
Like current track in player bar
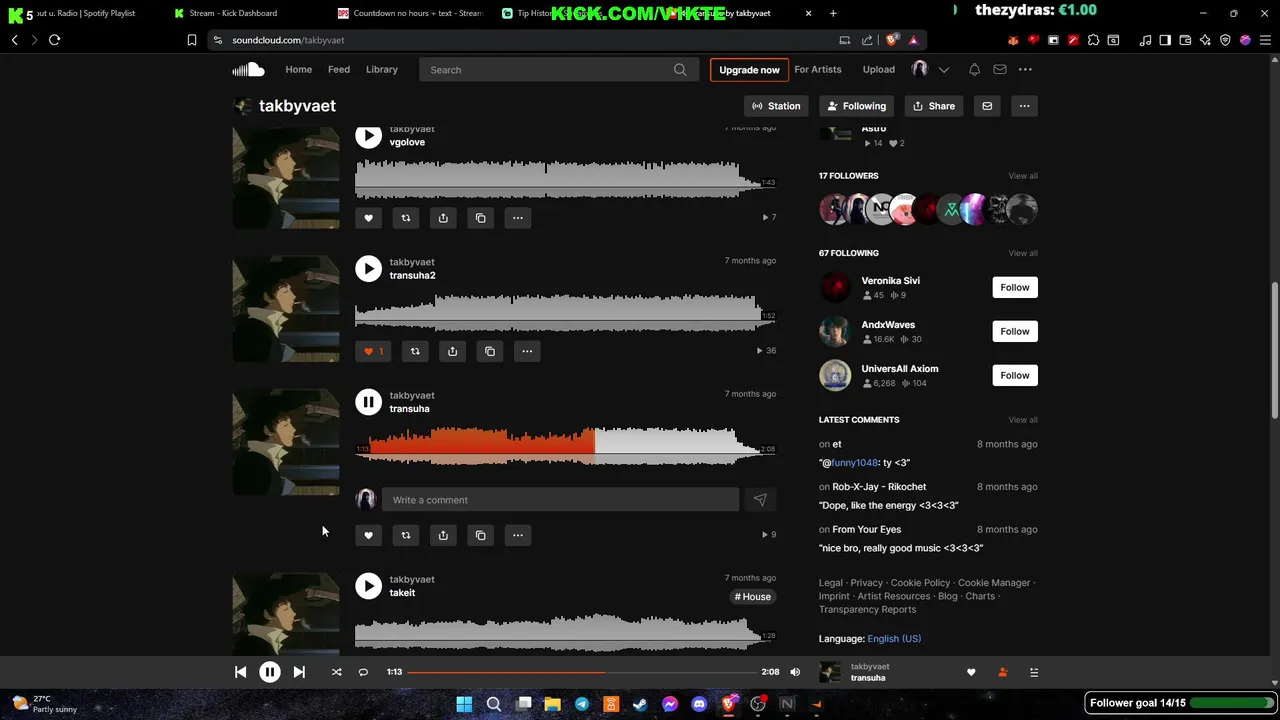click(x=971, y=673)
